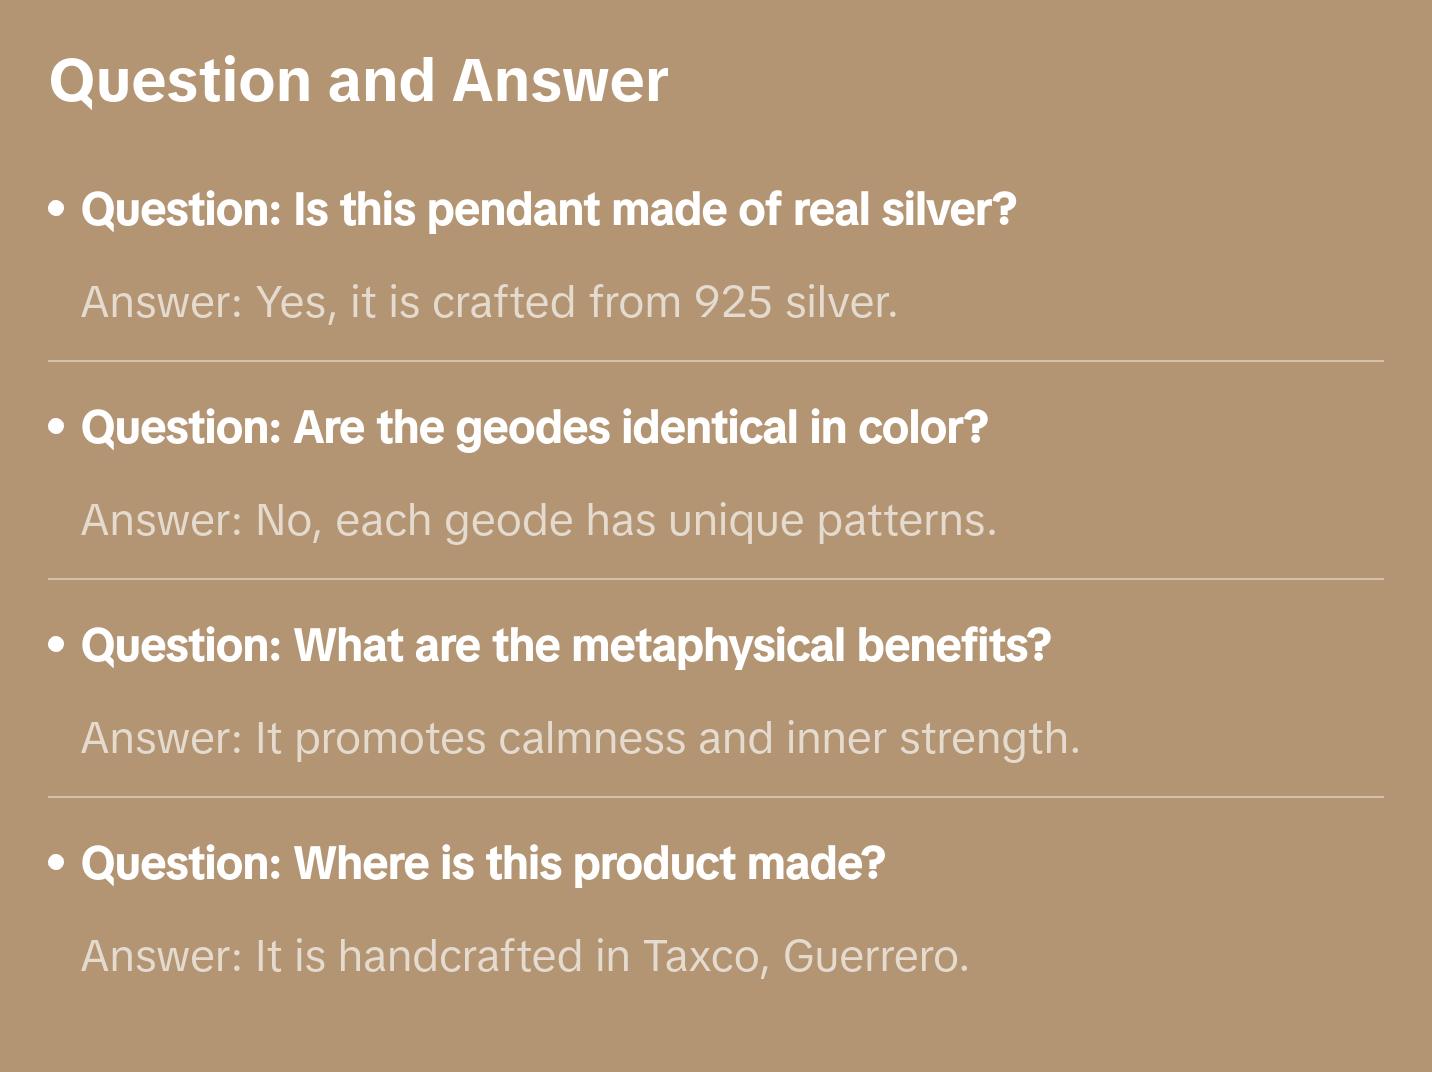
Task: Click the bullet beside the product origin question
Action: [57, 863]
